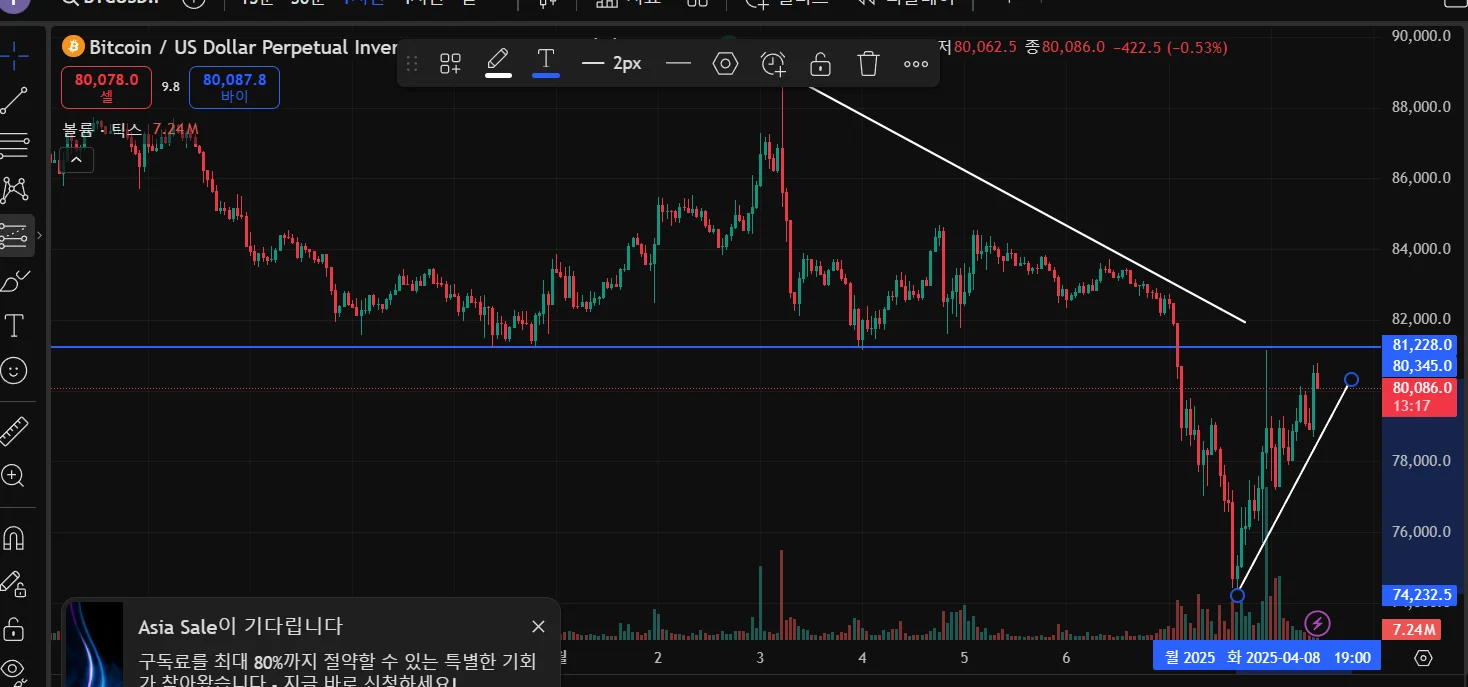Screen dimensions: 1468x687
Task: Toggle lock all drawings in sidebar
Action: coord(14,628)
